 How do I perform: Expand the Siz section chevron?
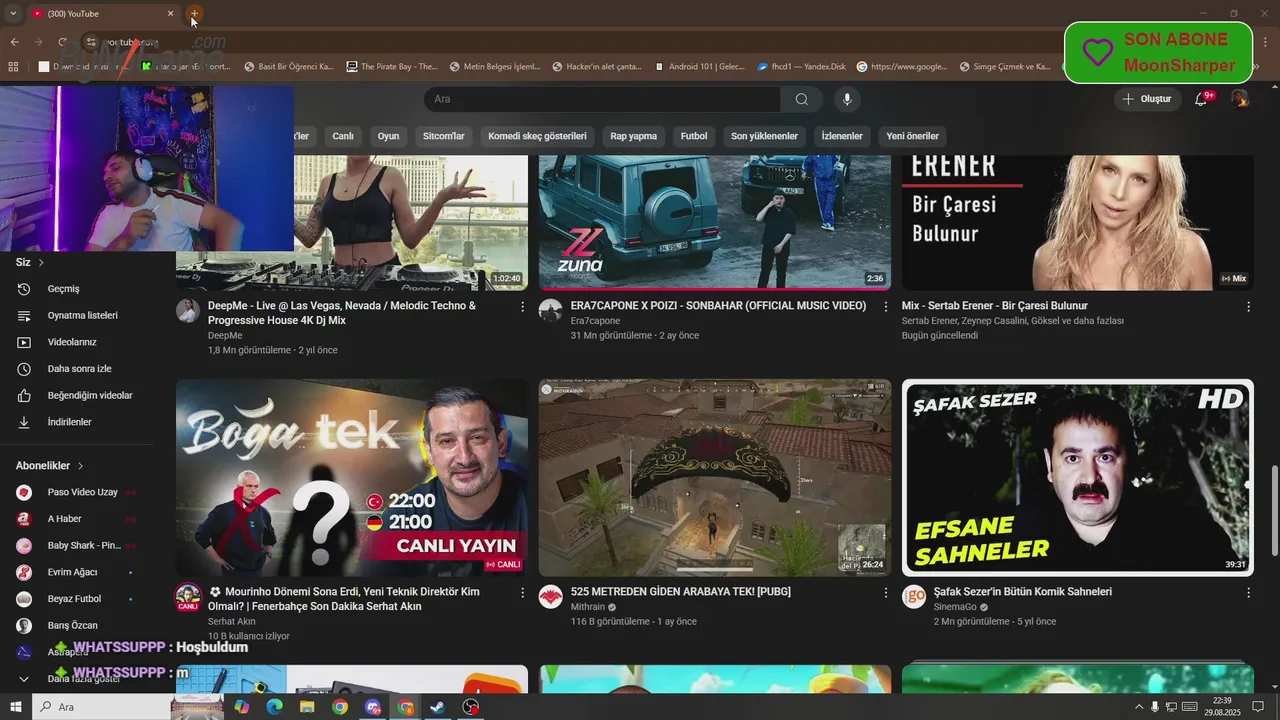tap(41, 263)
